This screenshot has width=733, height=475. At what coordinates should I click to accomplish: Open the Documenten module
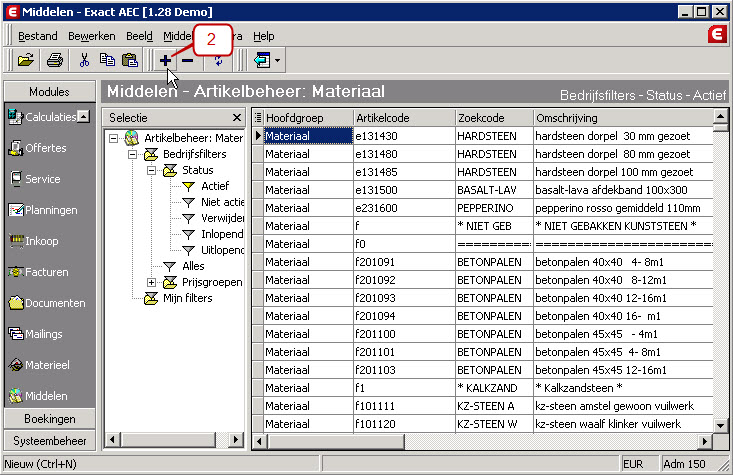[x=47, y=303]
